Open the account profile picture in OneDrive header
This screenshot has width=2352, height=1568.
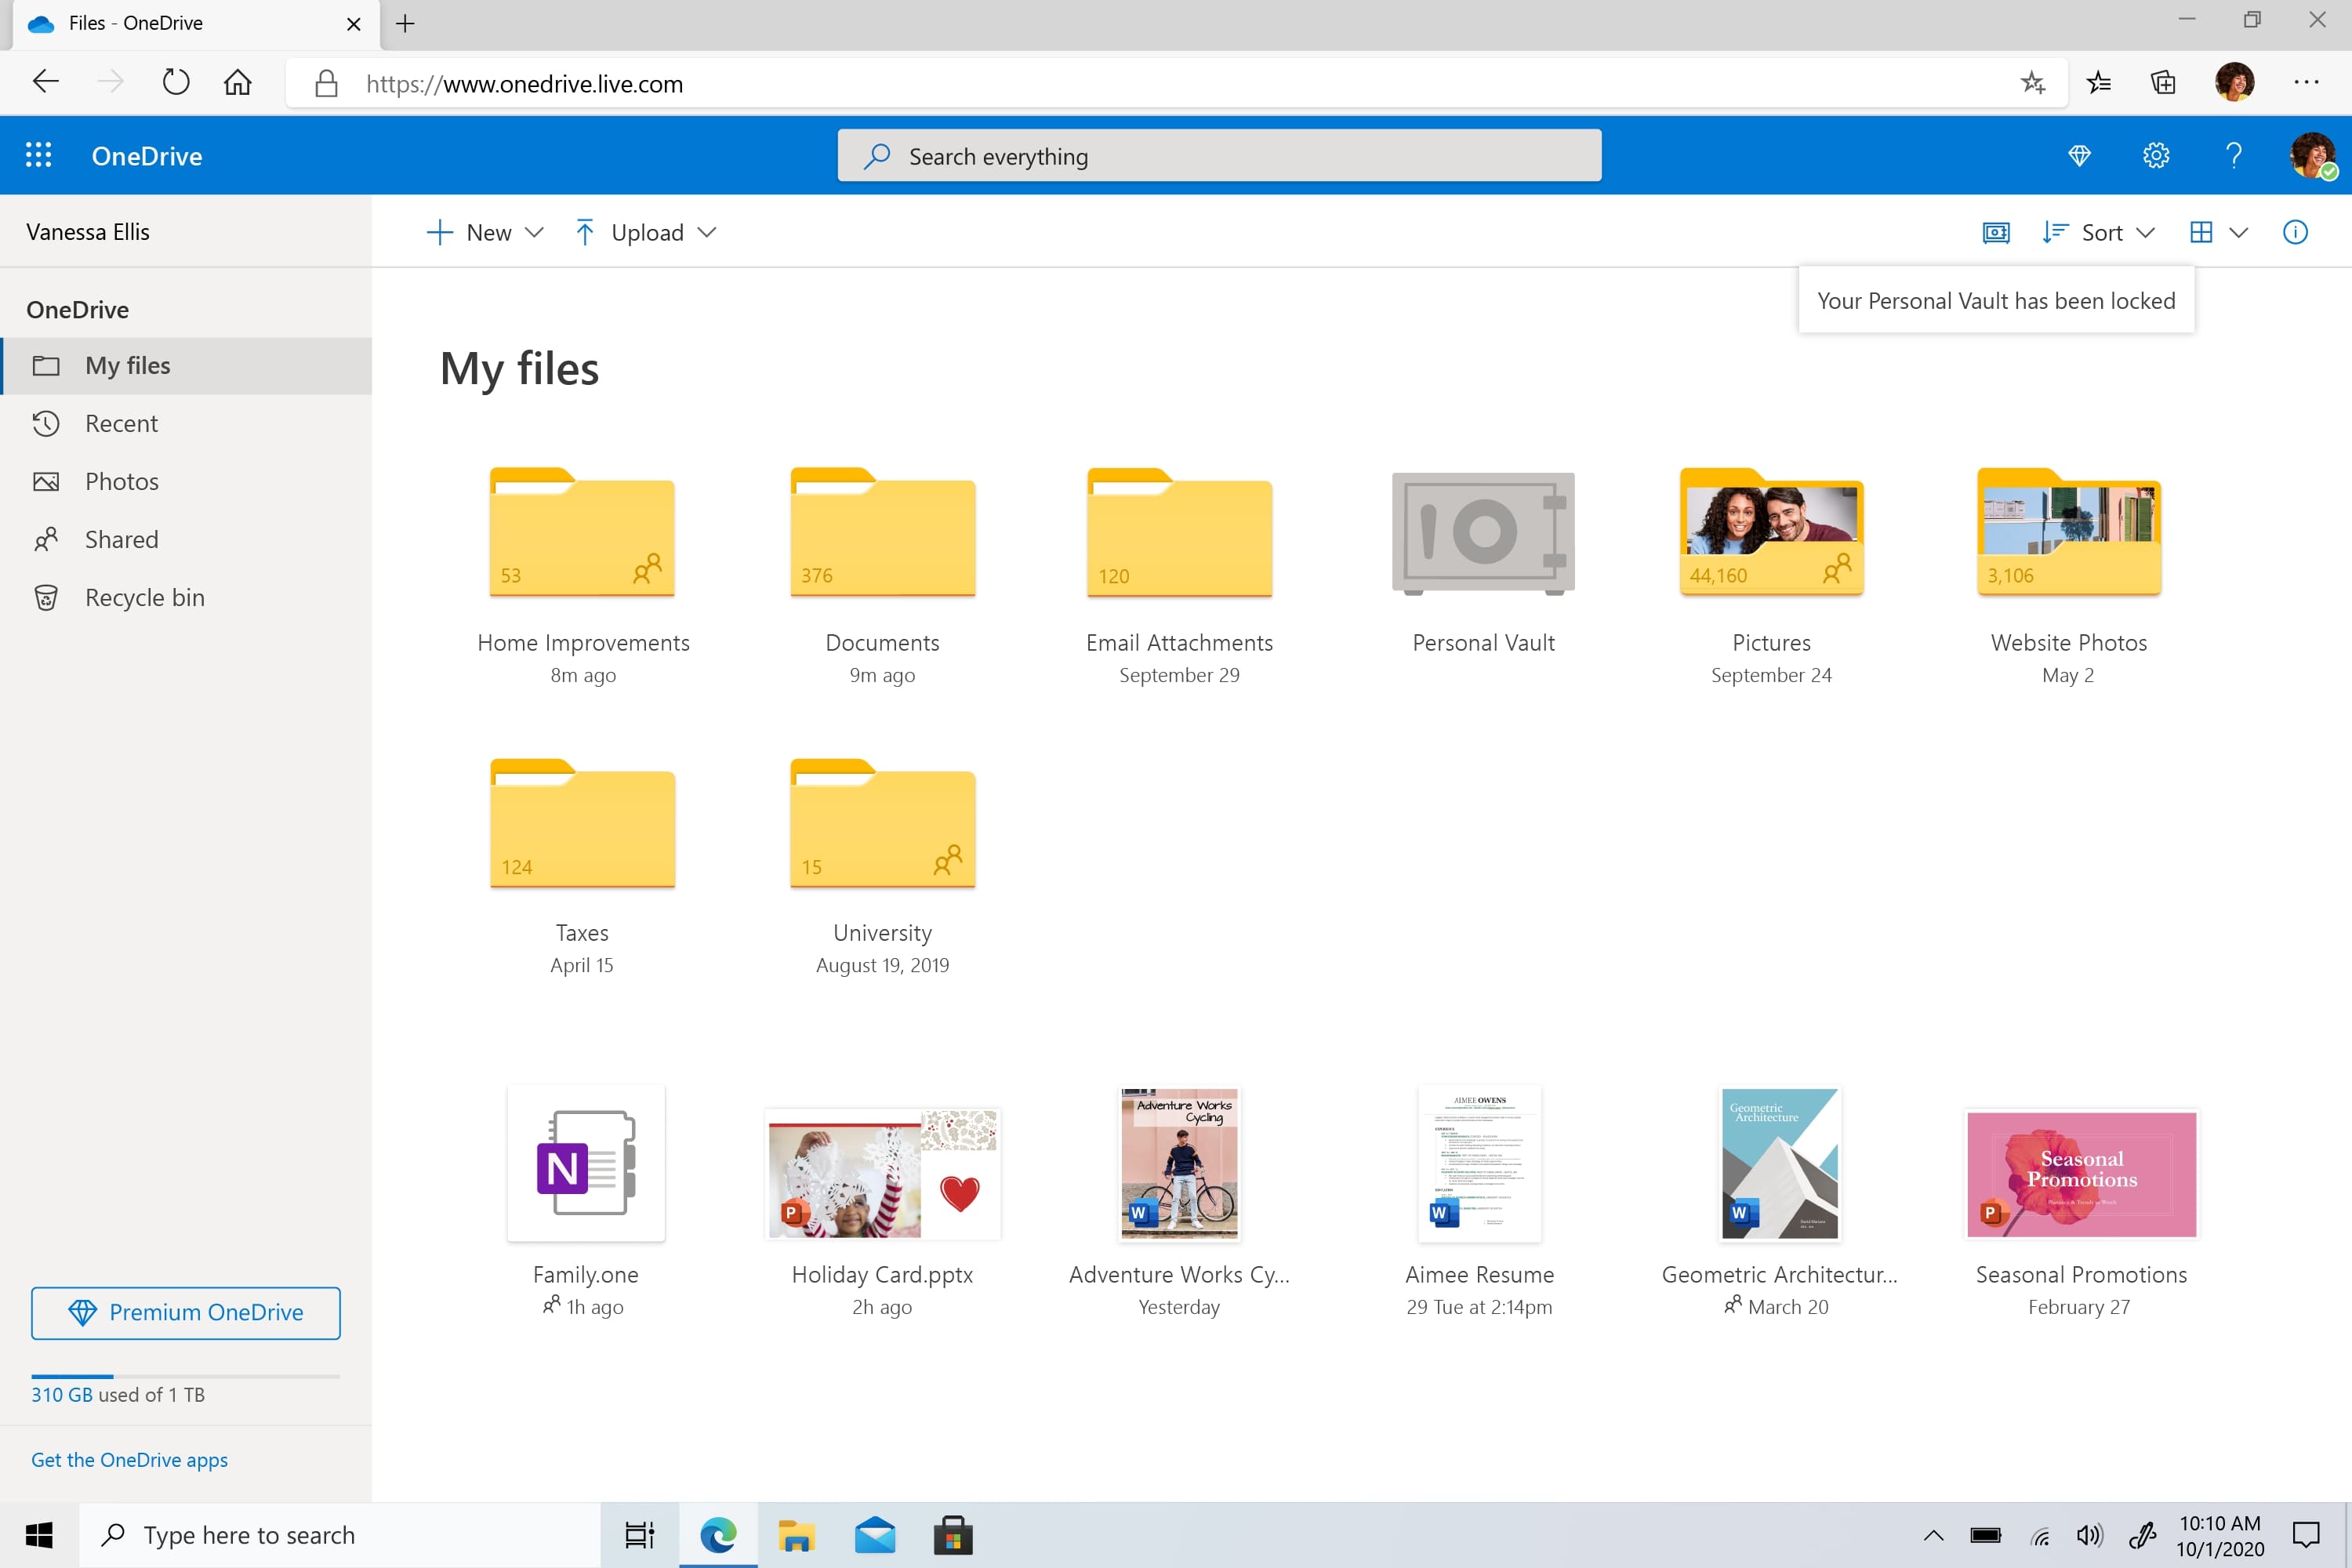pyautogui.click(x=2313, y=155)
